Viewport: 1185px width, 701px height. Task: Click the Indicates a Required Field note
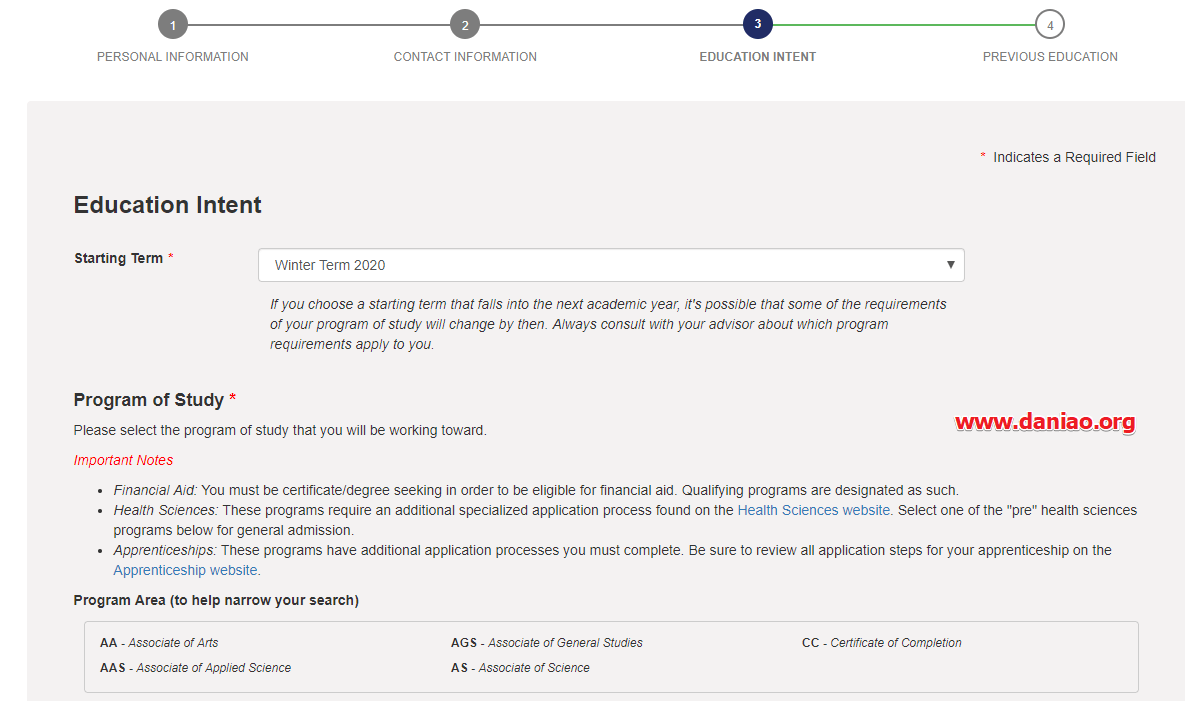click(1073, 157)
